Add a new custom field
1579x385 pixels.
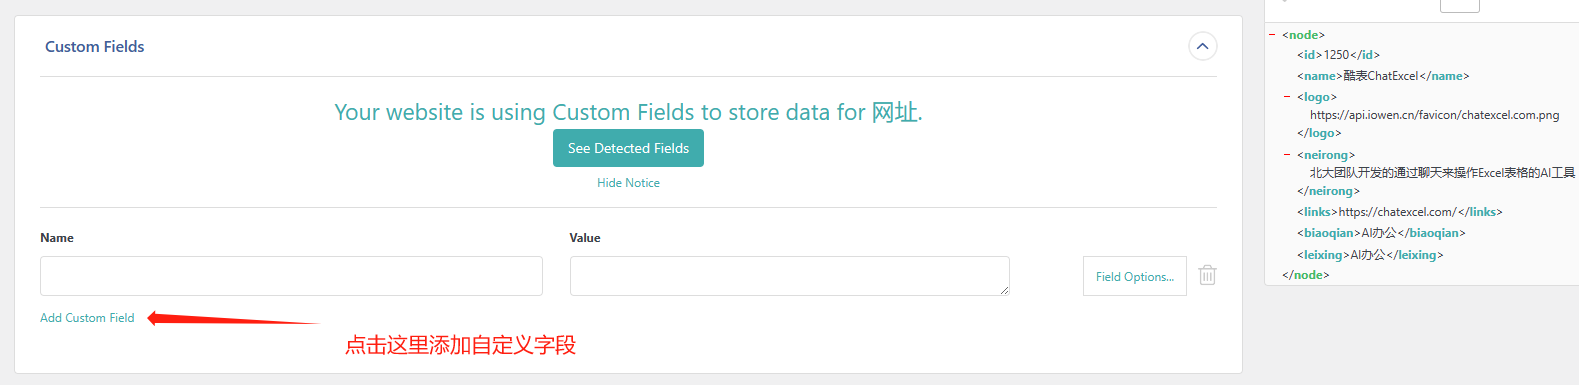point(87,318)
